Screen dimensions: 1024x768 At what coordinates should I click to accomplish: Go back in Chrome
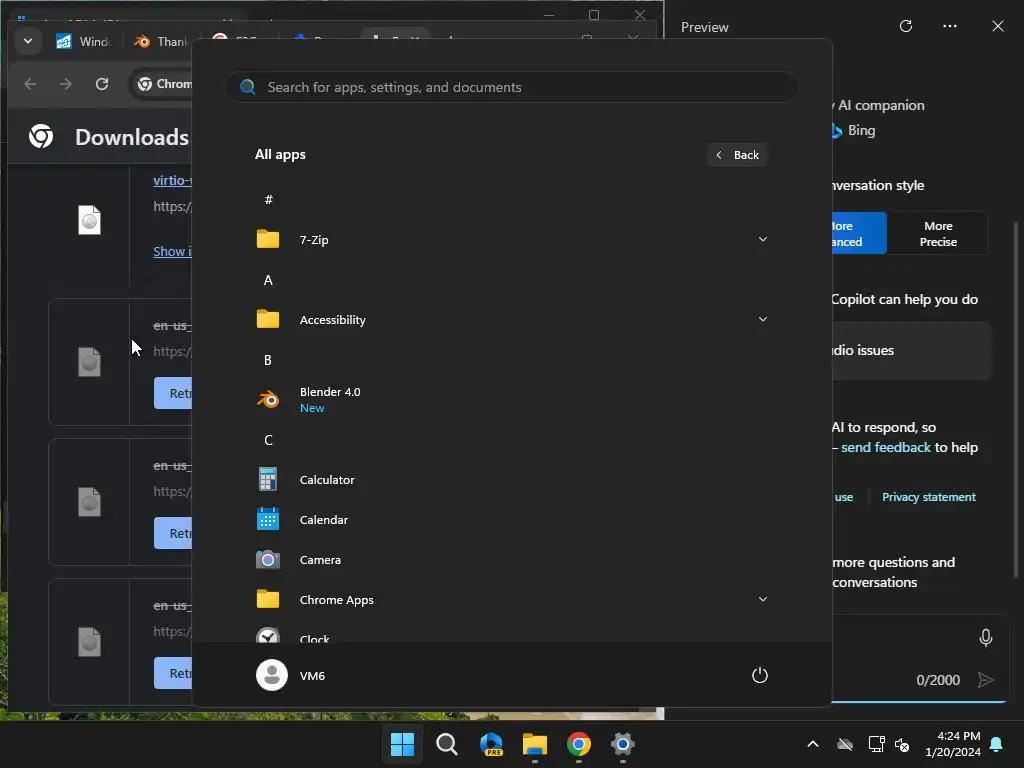pos(30,84)
